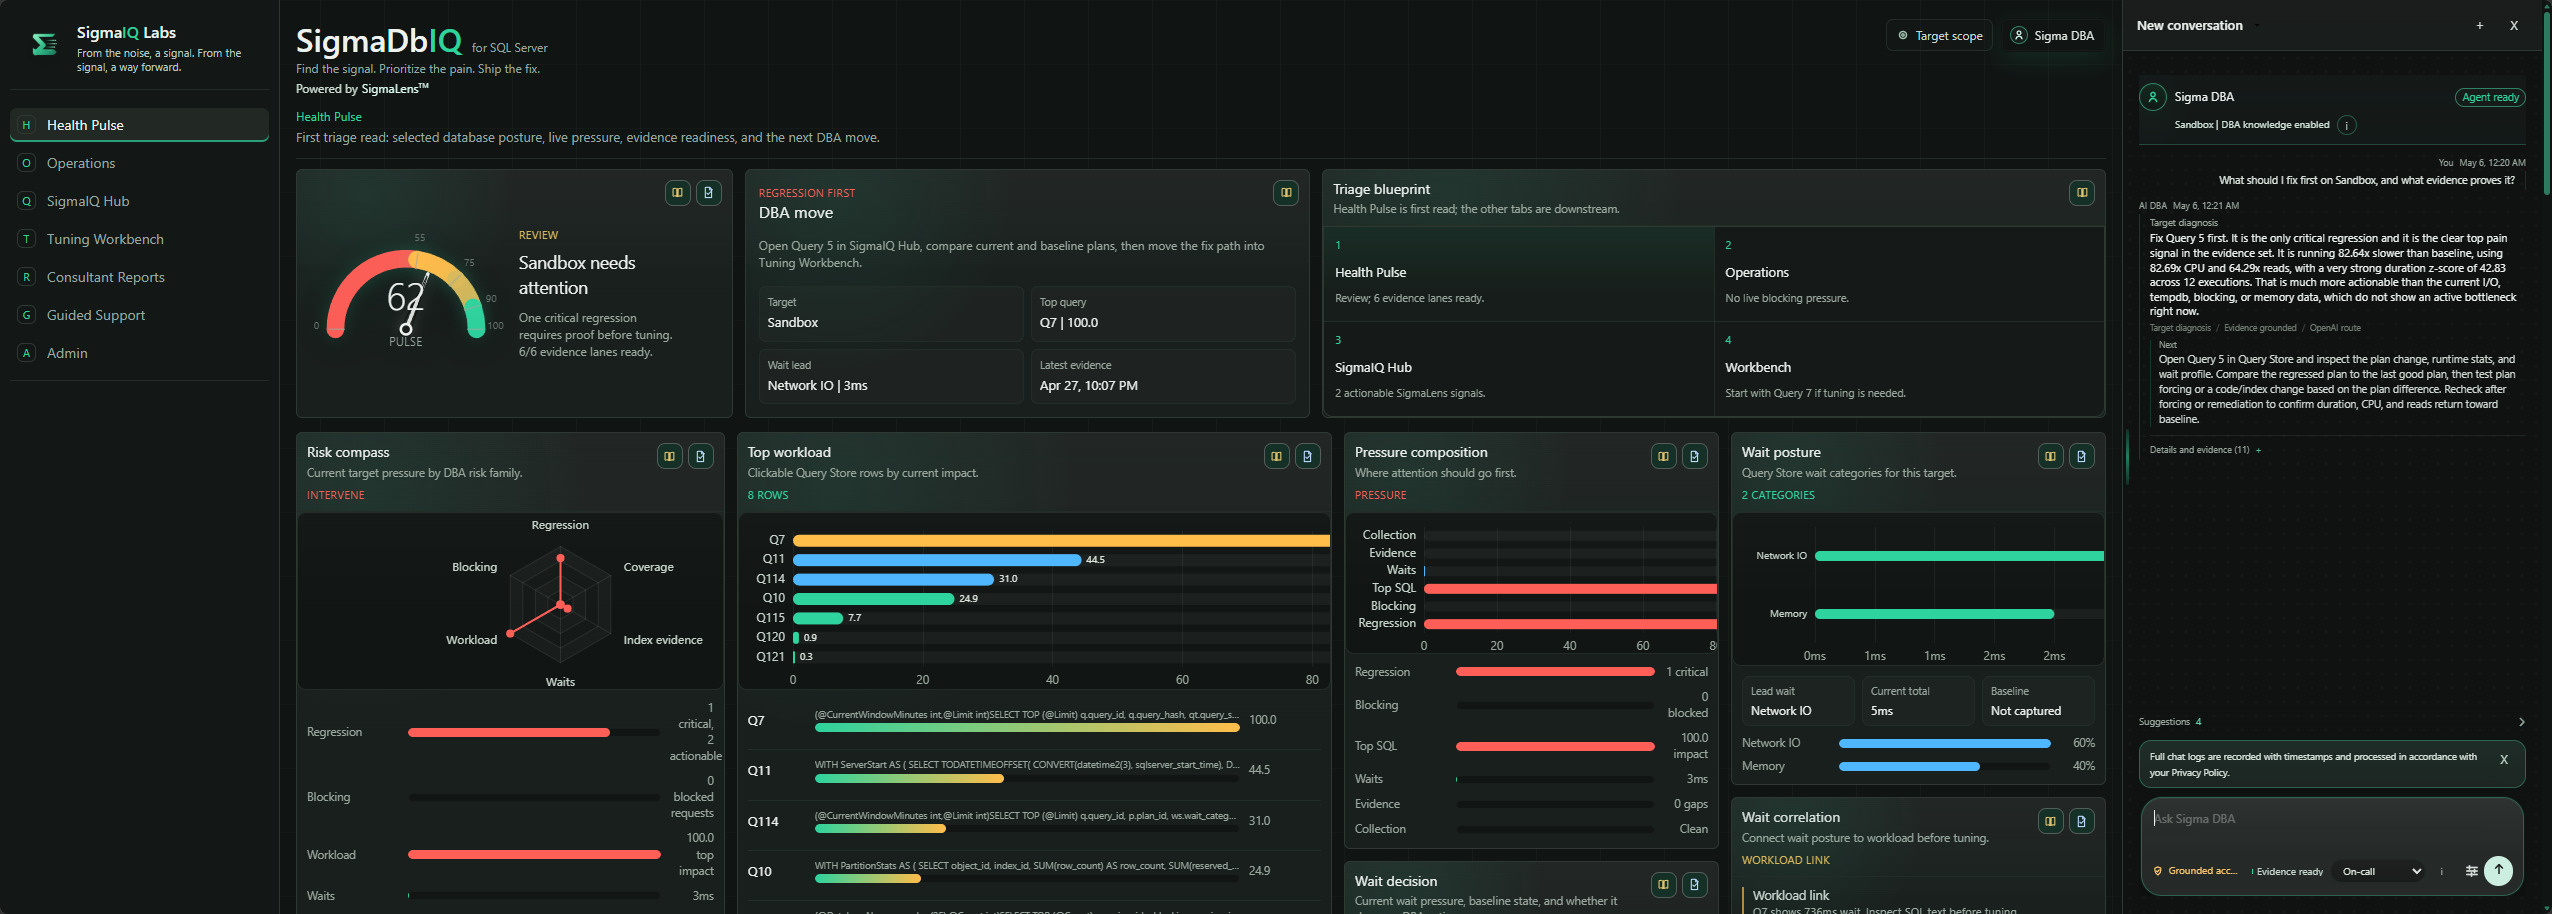The height and width of the screenshot is (914, 2552).
Task: Start a new chat with the plus icon
Action: [2480, 26]
